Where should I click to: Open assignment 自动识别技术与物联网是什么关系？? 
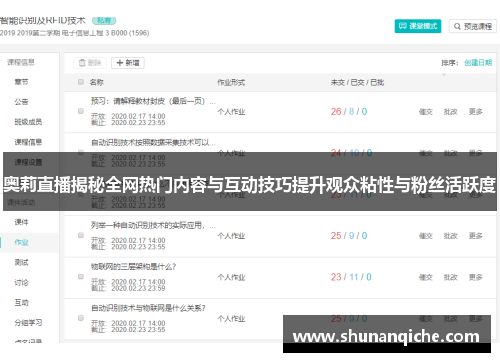[x=148, y=308]
